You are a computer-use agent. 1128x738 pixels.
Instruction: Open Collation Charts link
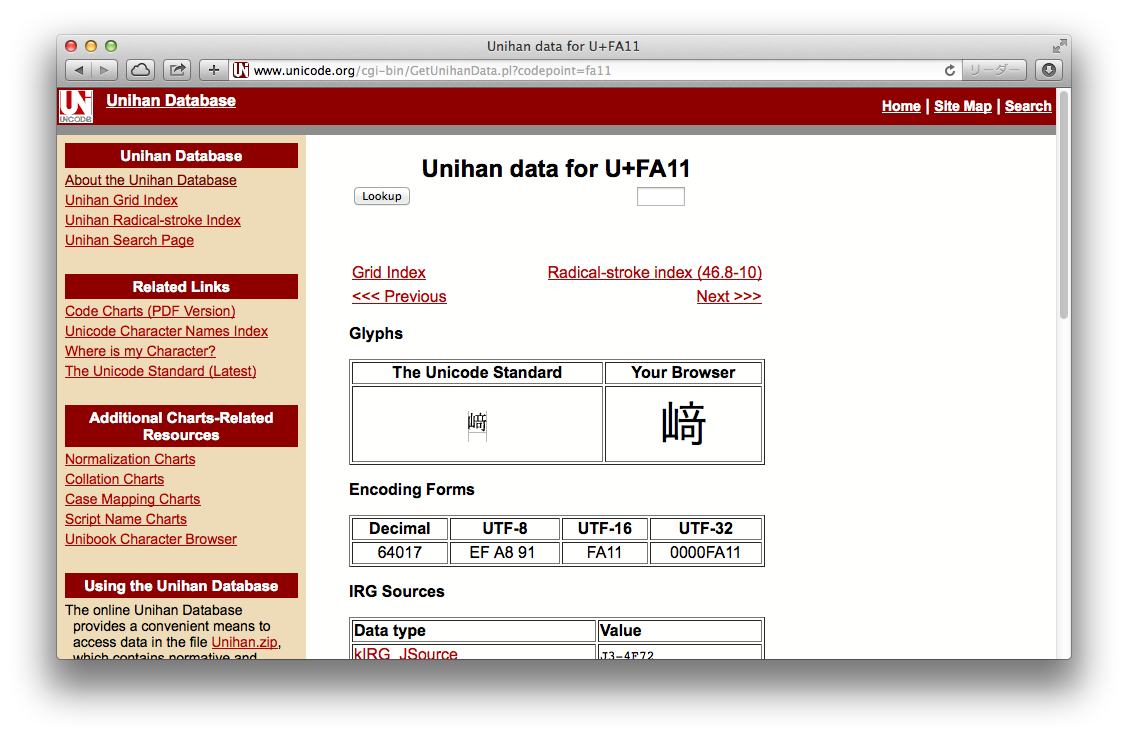114,479
